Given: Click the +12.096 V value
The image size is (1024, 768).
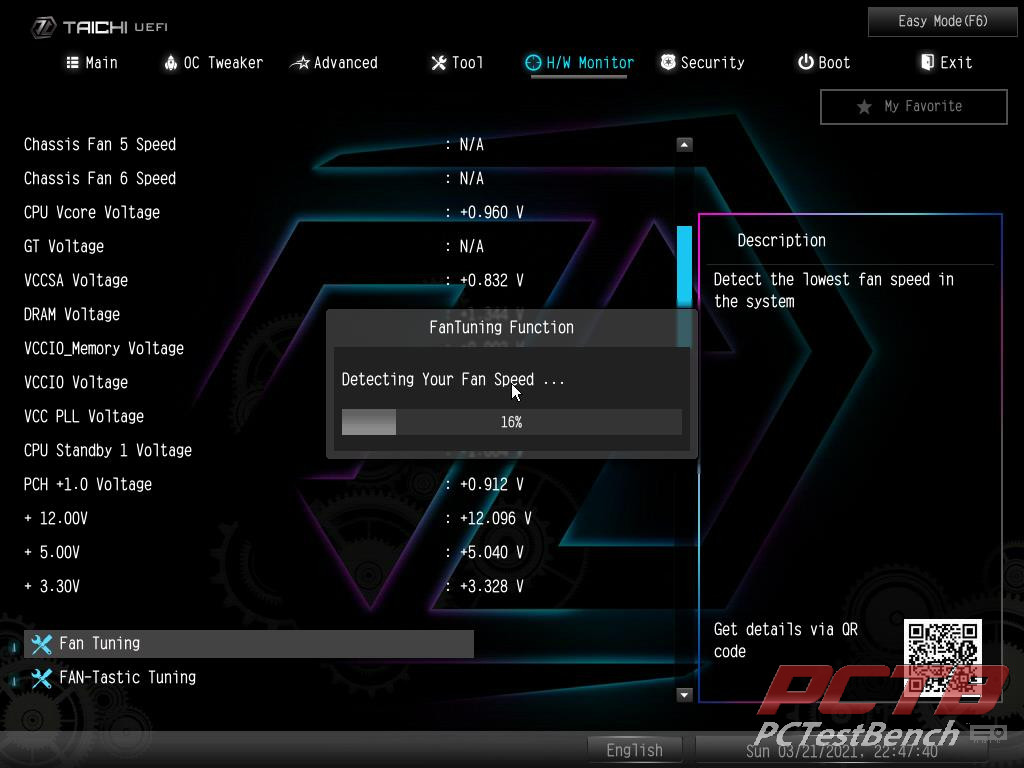Looking at the screenshot, I should tap(496, 518).
